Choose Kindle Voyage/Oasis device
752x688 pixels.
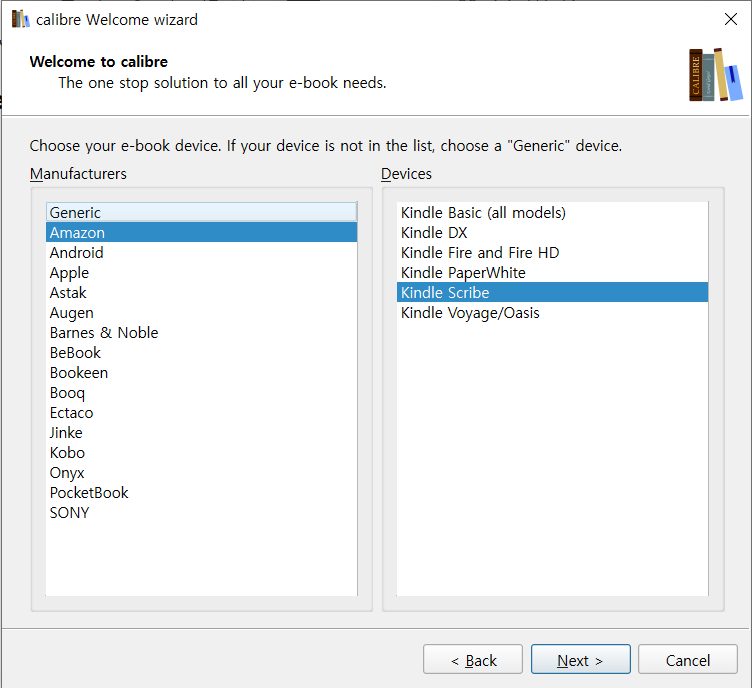click(x=552, y=313)
